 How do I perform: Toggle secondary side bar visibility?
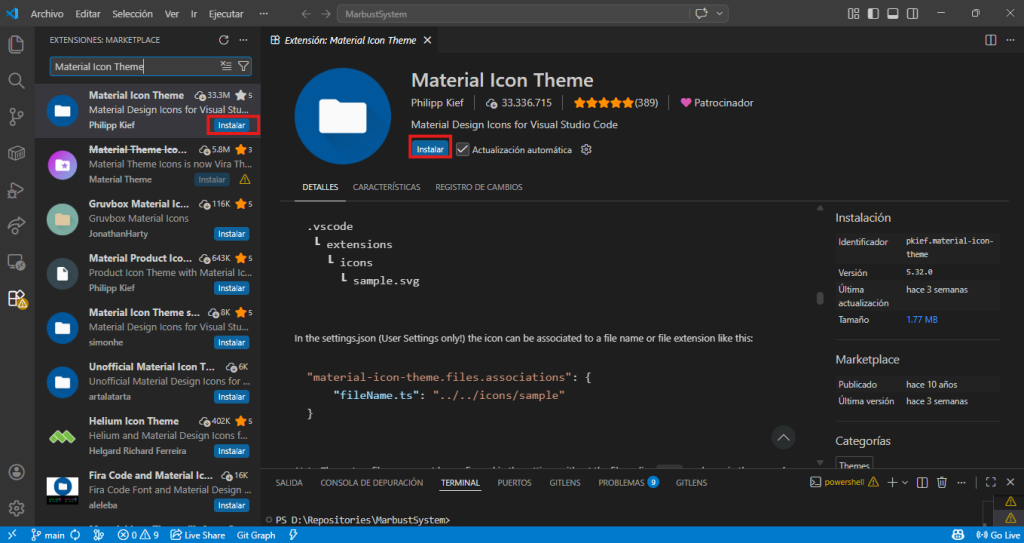912,14
